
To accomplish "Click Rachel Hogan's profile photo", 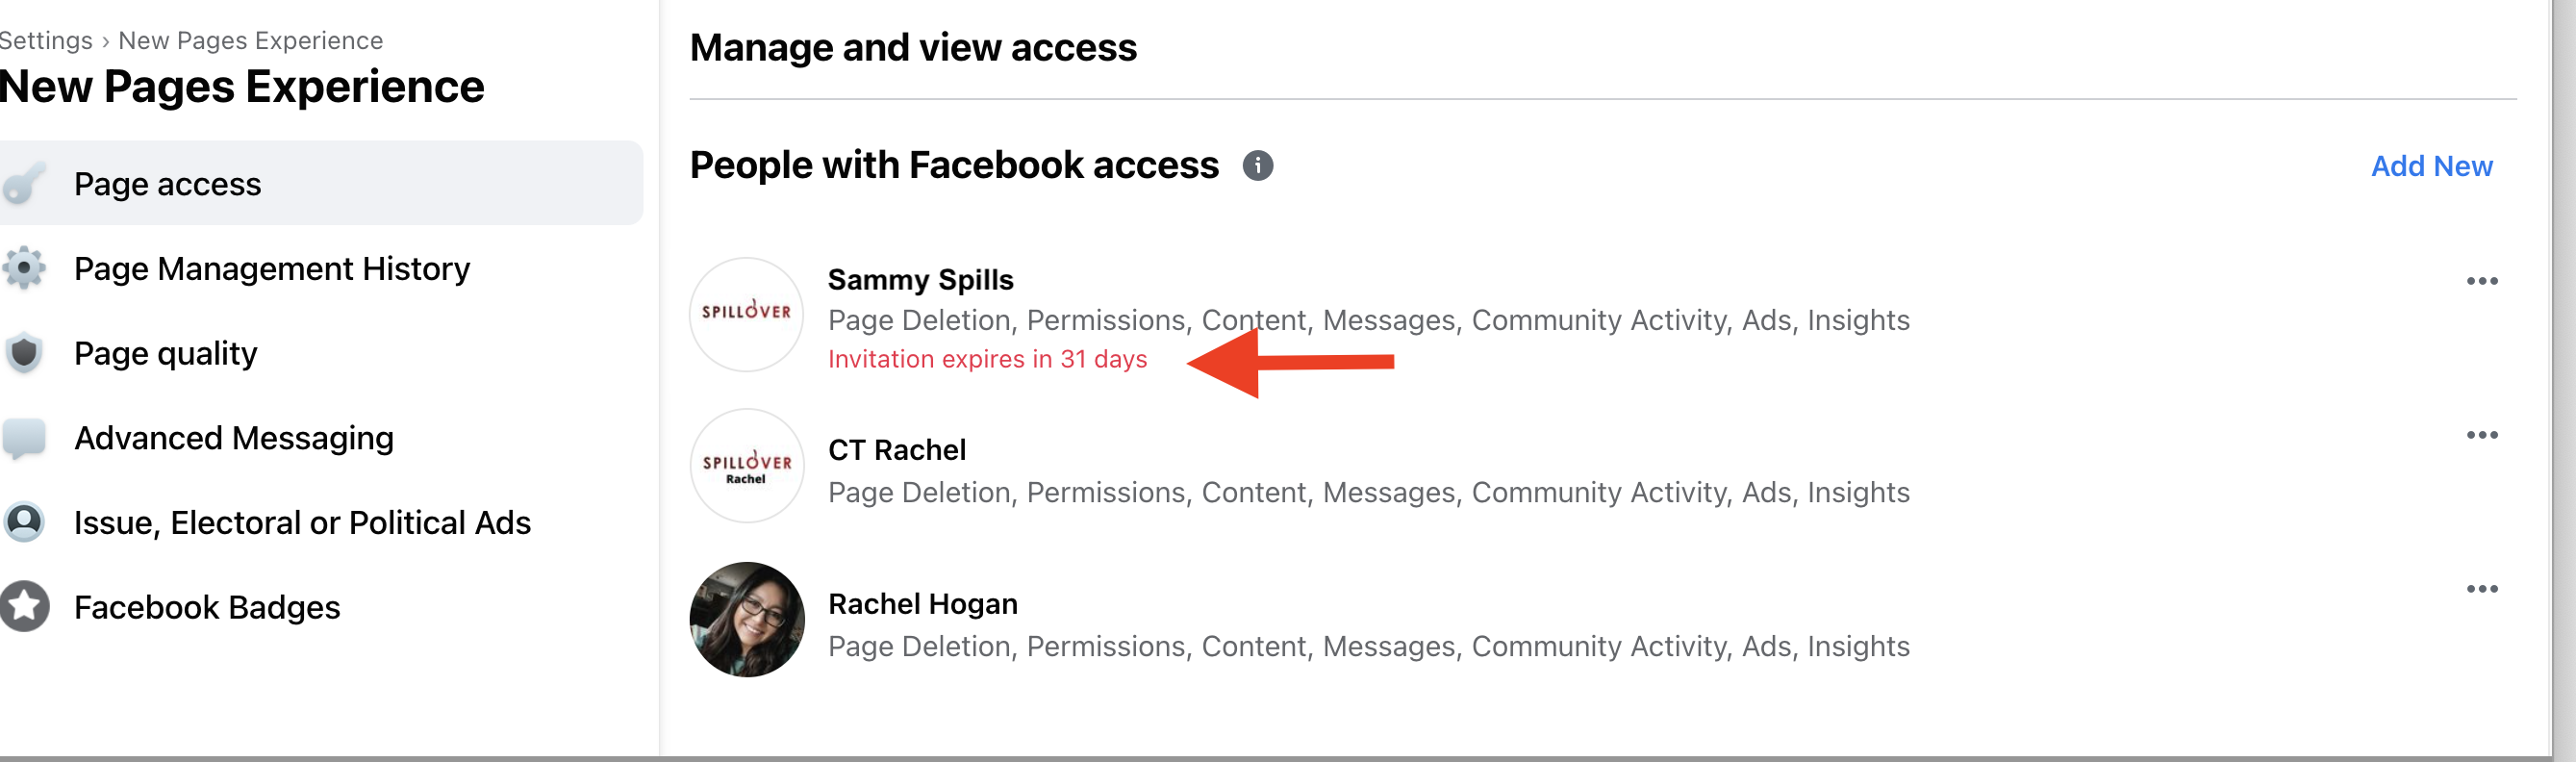I will click(746, 620).
